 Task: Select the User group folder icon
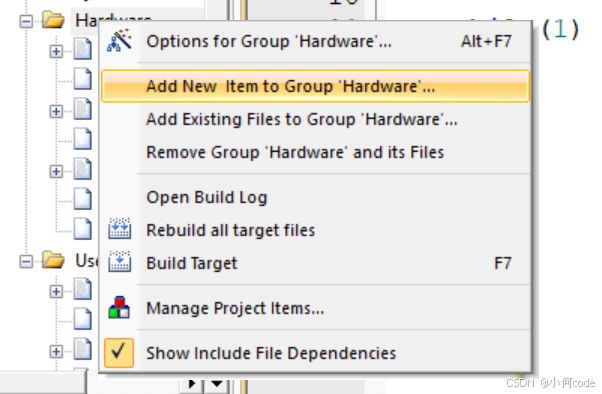coord(53,260)
